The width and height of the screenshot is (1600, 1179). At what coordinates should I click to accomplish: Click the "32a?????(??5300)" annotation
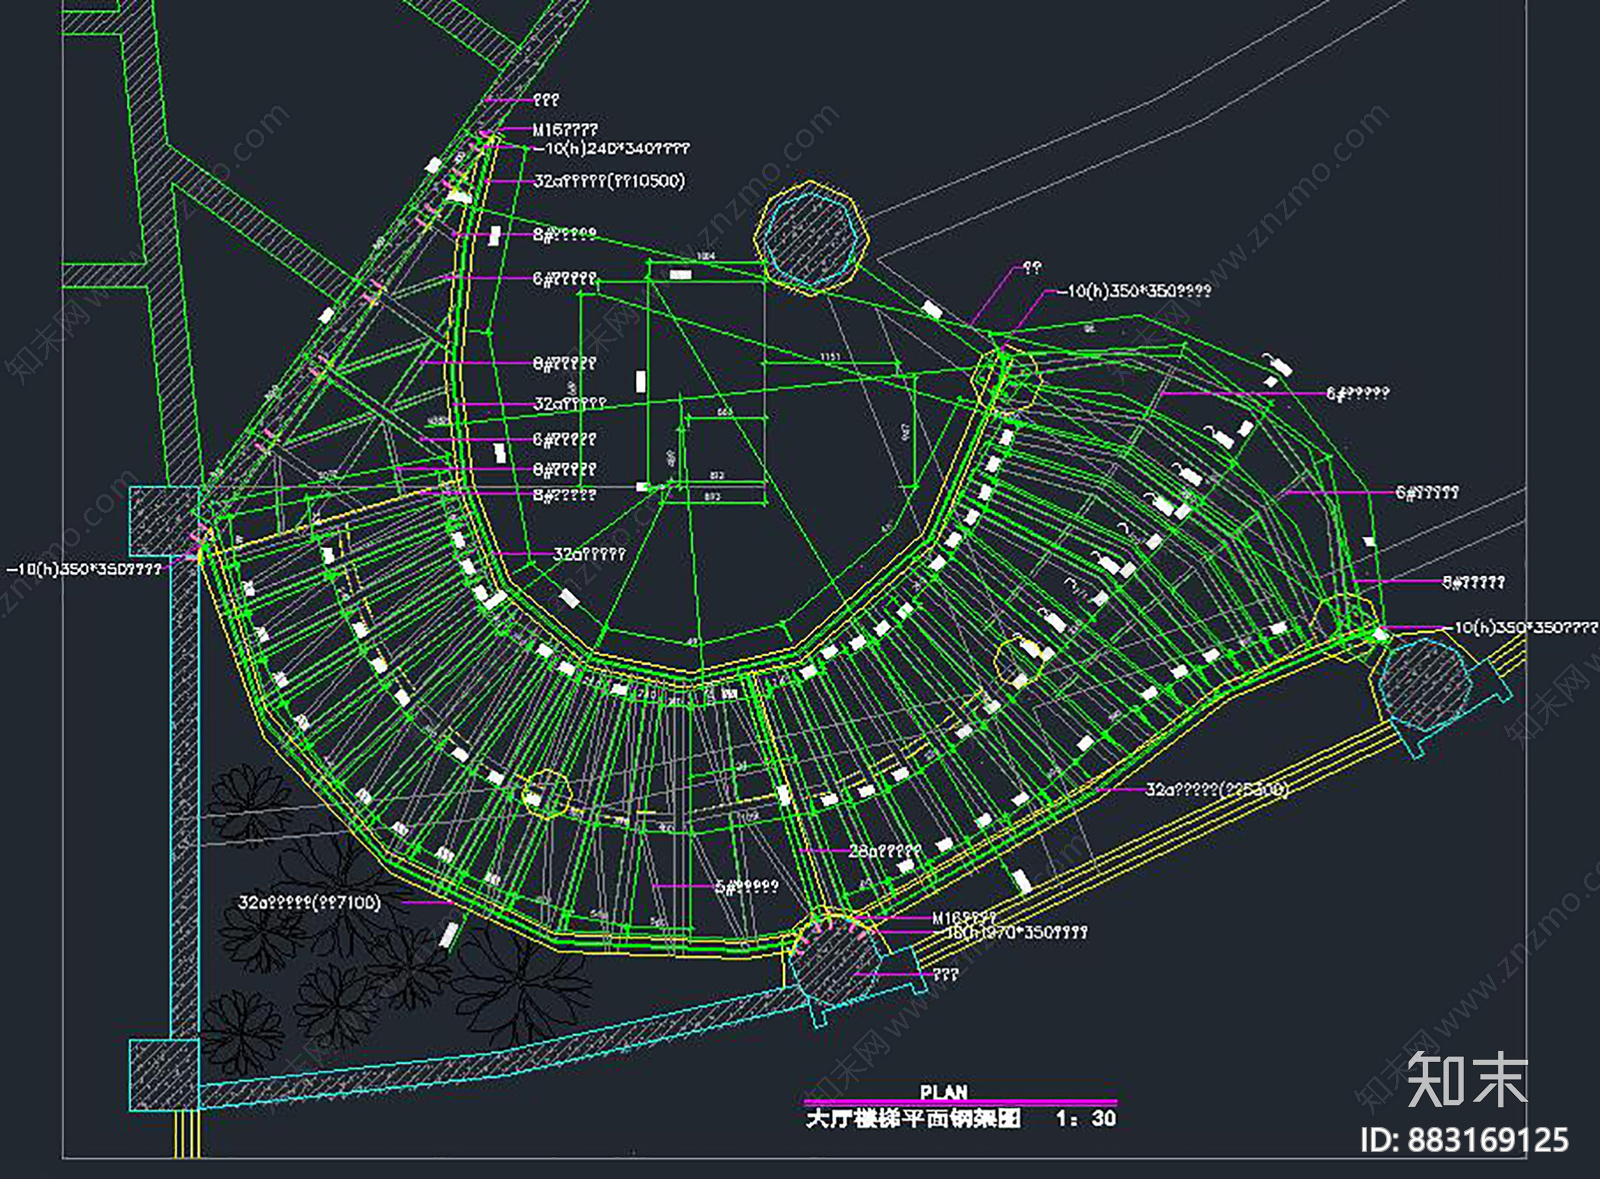[x=1217, y=789]
